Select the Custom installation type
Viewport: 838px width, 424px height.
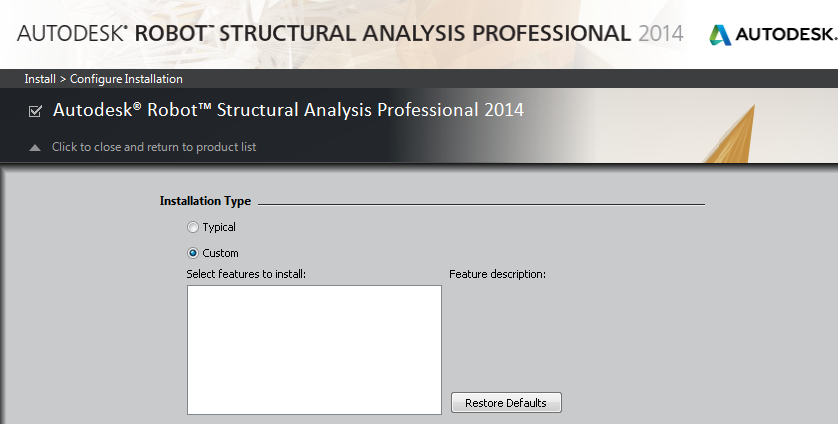point(193,253)
